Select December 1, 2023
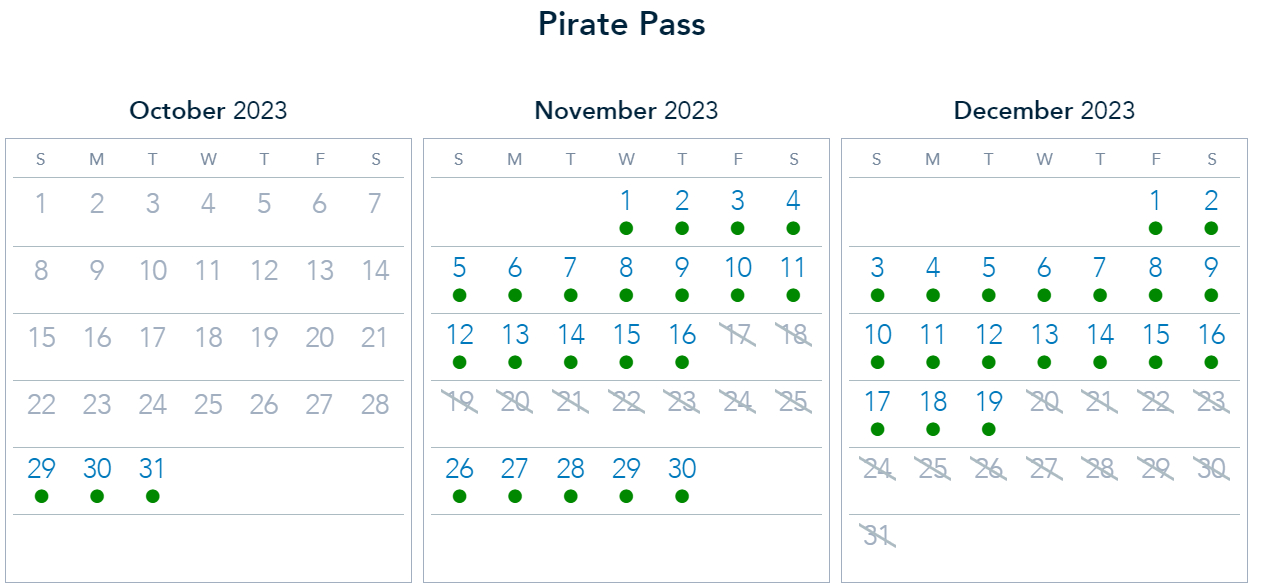The height and width of the screenshot is (587, 1279). tap(1155, 202)
